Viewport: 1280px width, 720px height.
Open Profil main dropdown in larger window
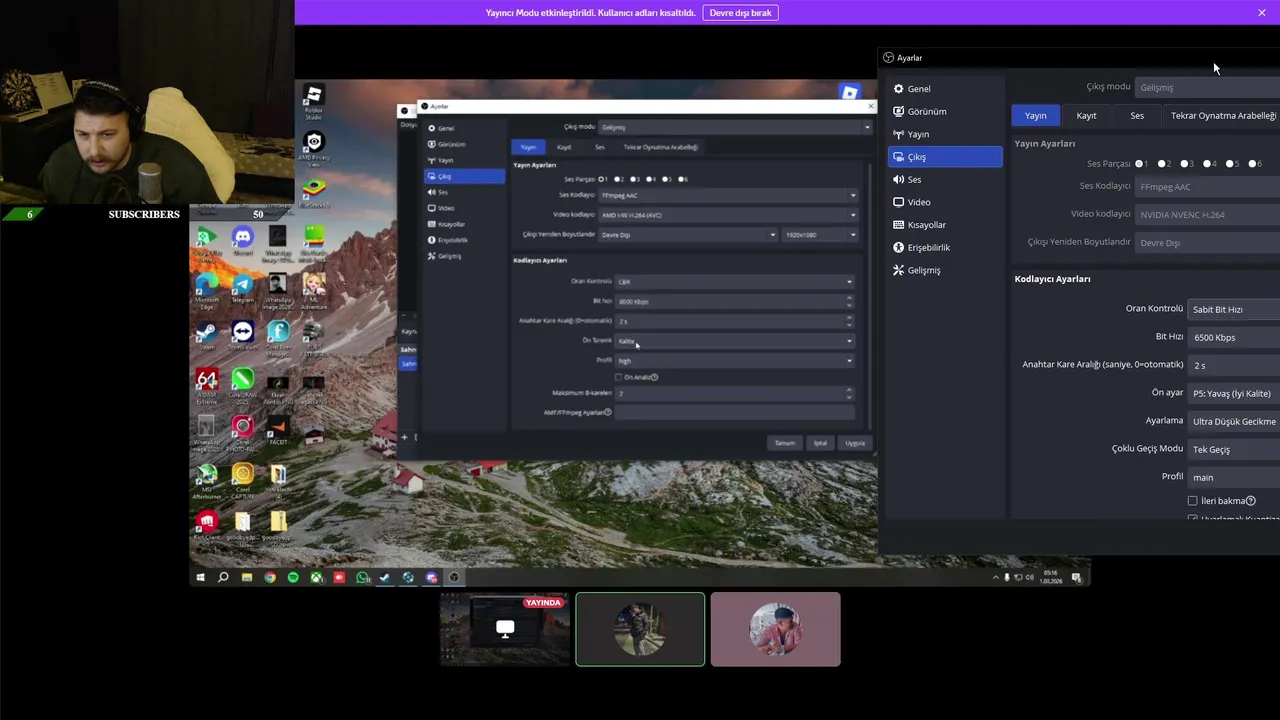coord(1233,478)
